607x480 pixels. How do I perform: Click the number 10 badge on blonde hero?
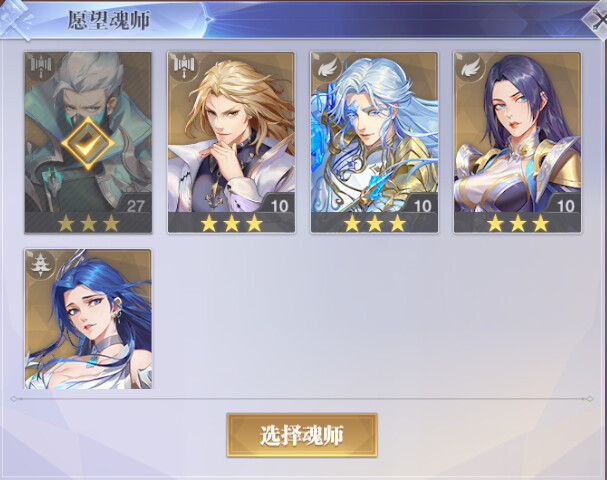[x=279, y=206]
